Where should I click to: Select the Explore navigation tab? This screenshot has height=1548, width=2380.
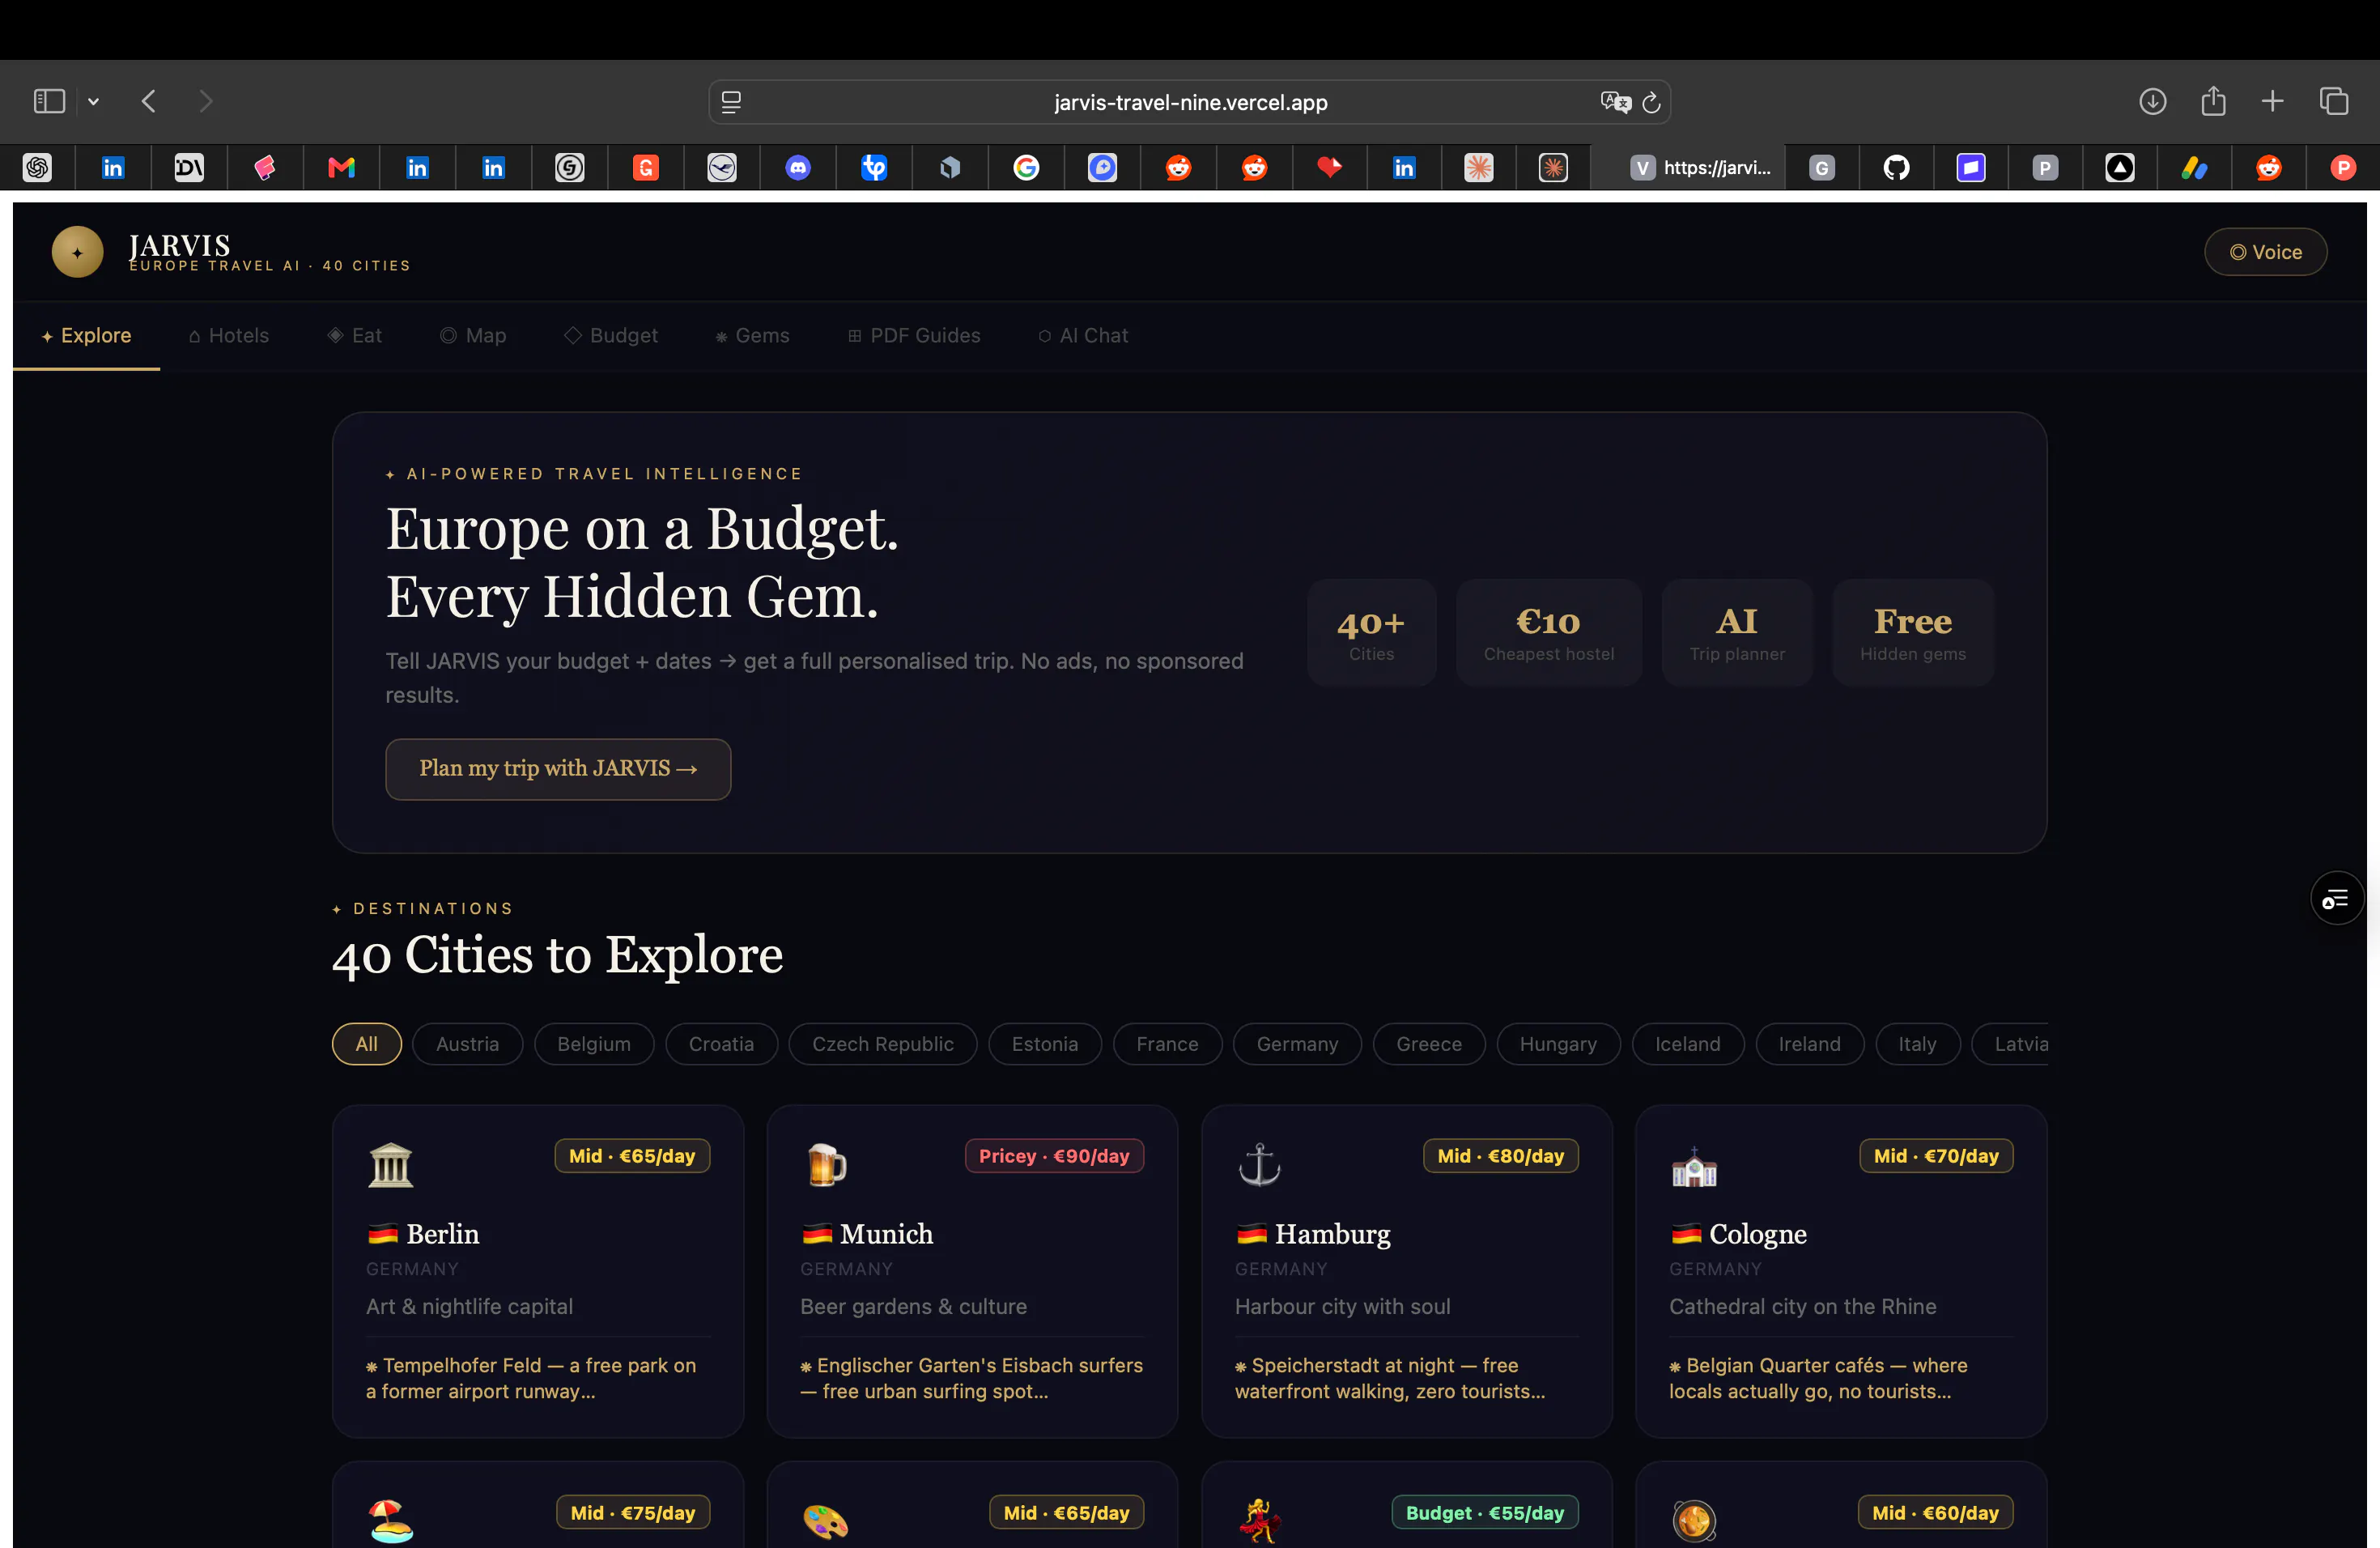pyautogui.click(x=86, y=335)
